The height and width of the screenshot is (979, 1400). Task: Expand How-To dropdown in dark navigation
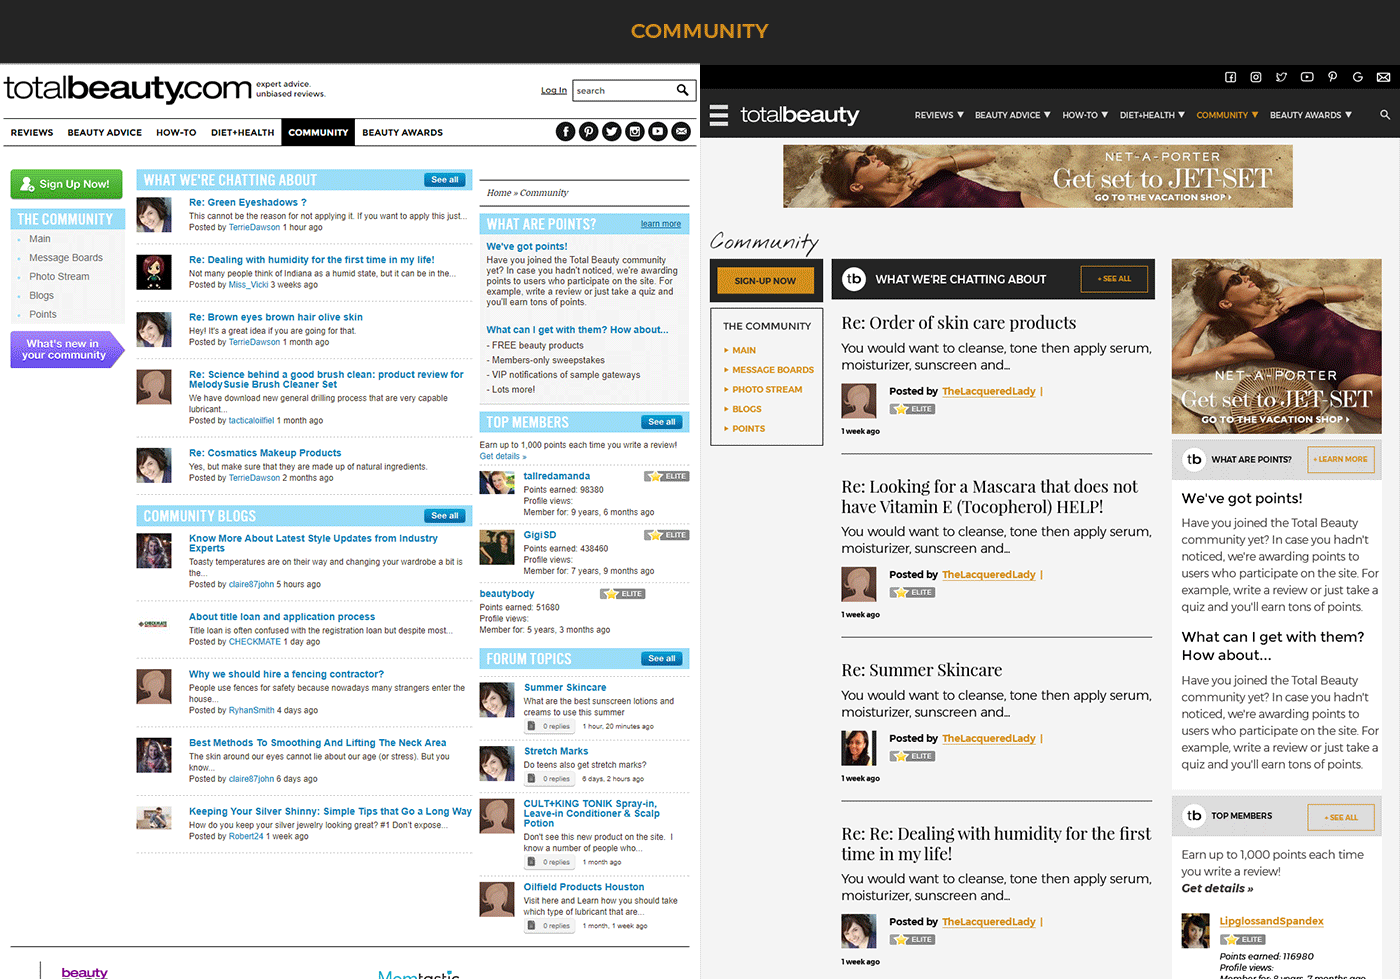[x=1085, y=115]
